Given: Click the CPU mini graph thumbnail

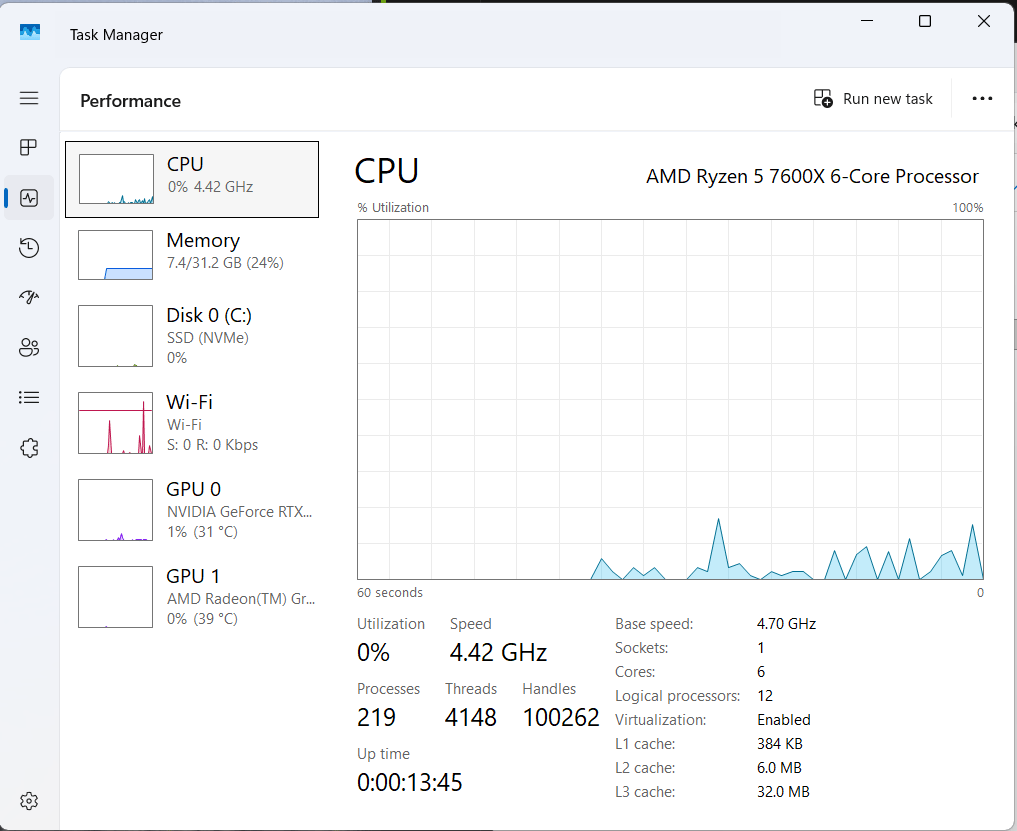Looking at the screenshot, I should click(x=116, y=179).
